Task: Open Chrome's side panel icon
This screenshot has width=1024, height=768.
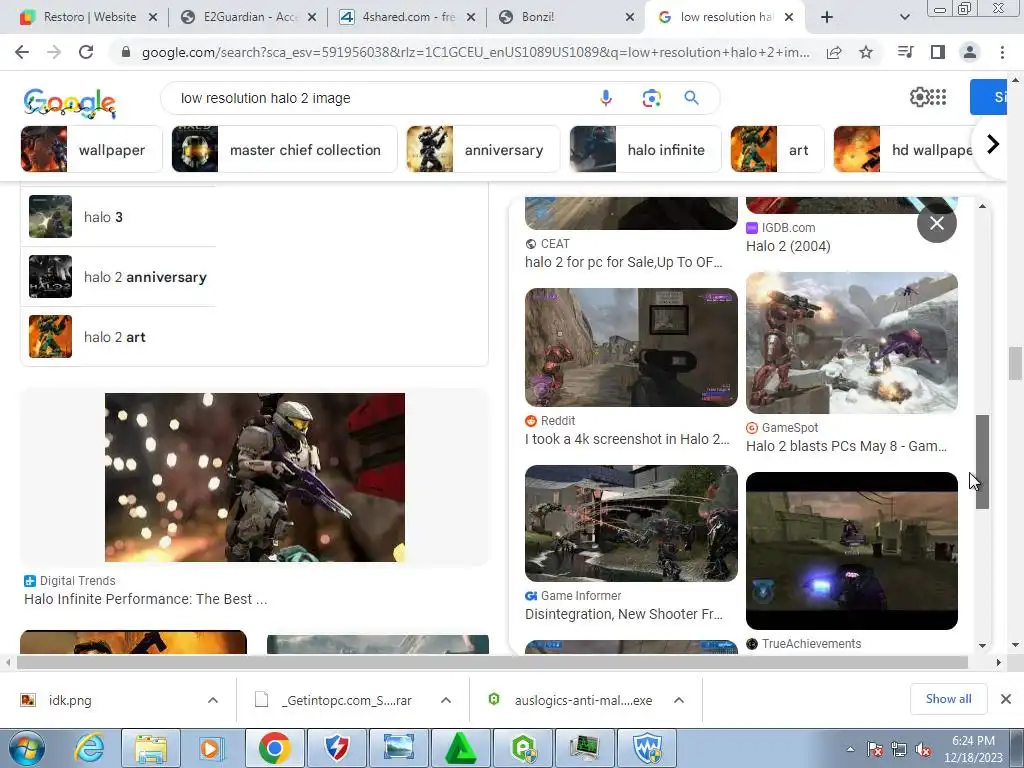Action: pos(938,52)
